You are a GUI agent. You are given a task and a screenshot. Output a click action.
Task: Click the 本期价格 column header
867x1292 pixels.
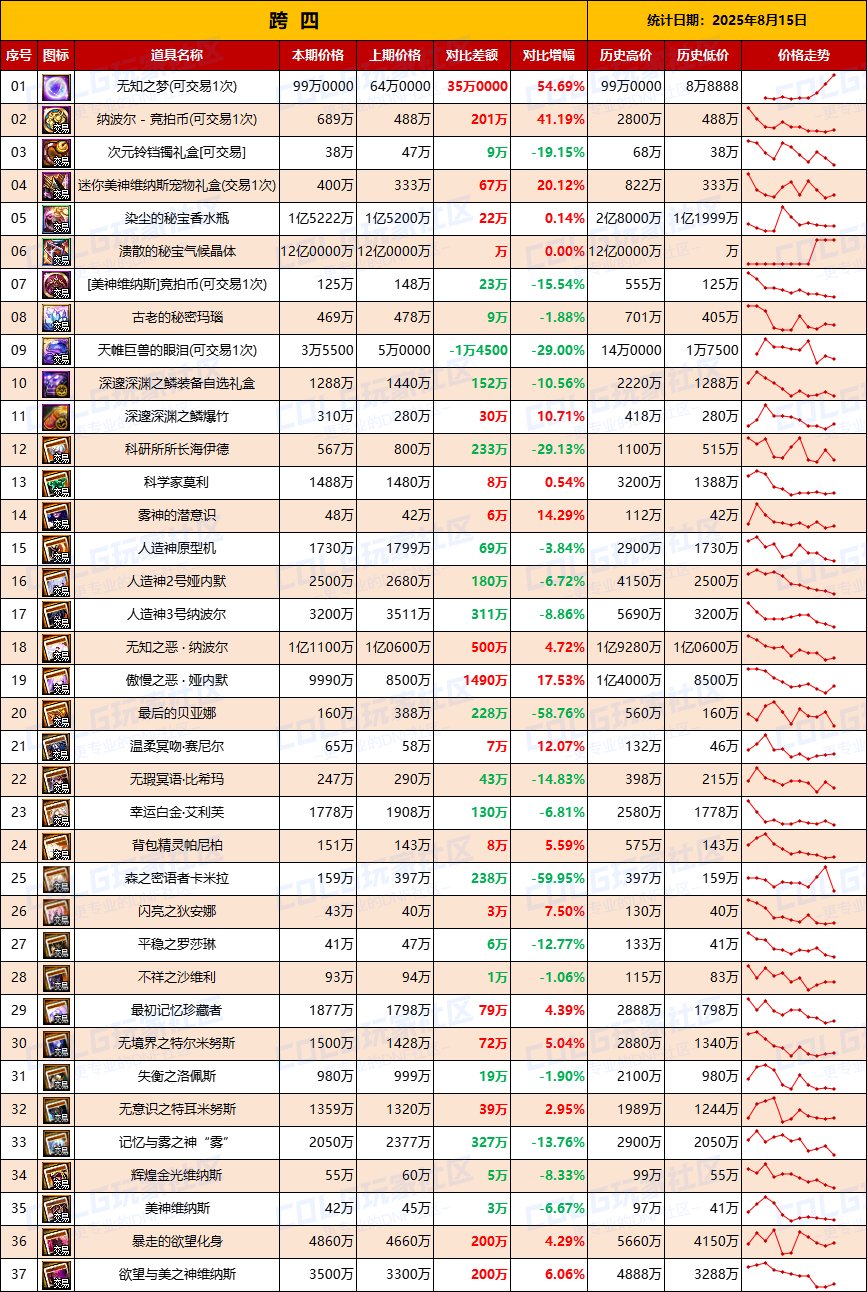click(x=318, y=56)
